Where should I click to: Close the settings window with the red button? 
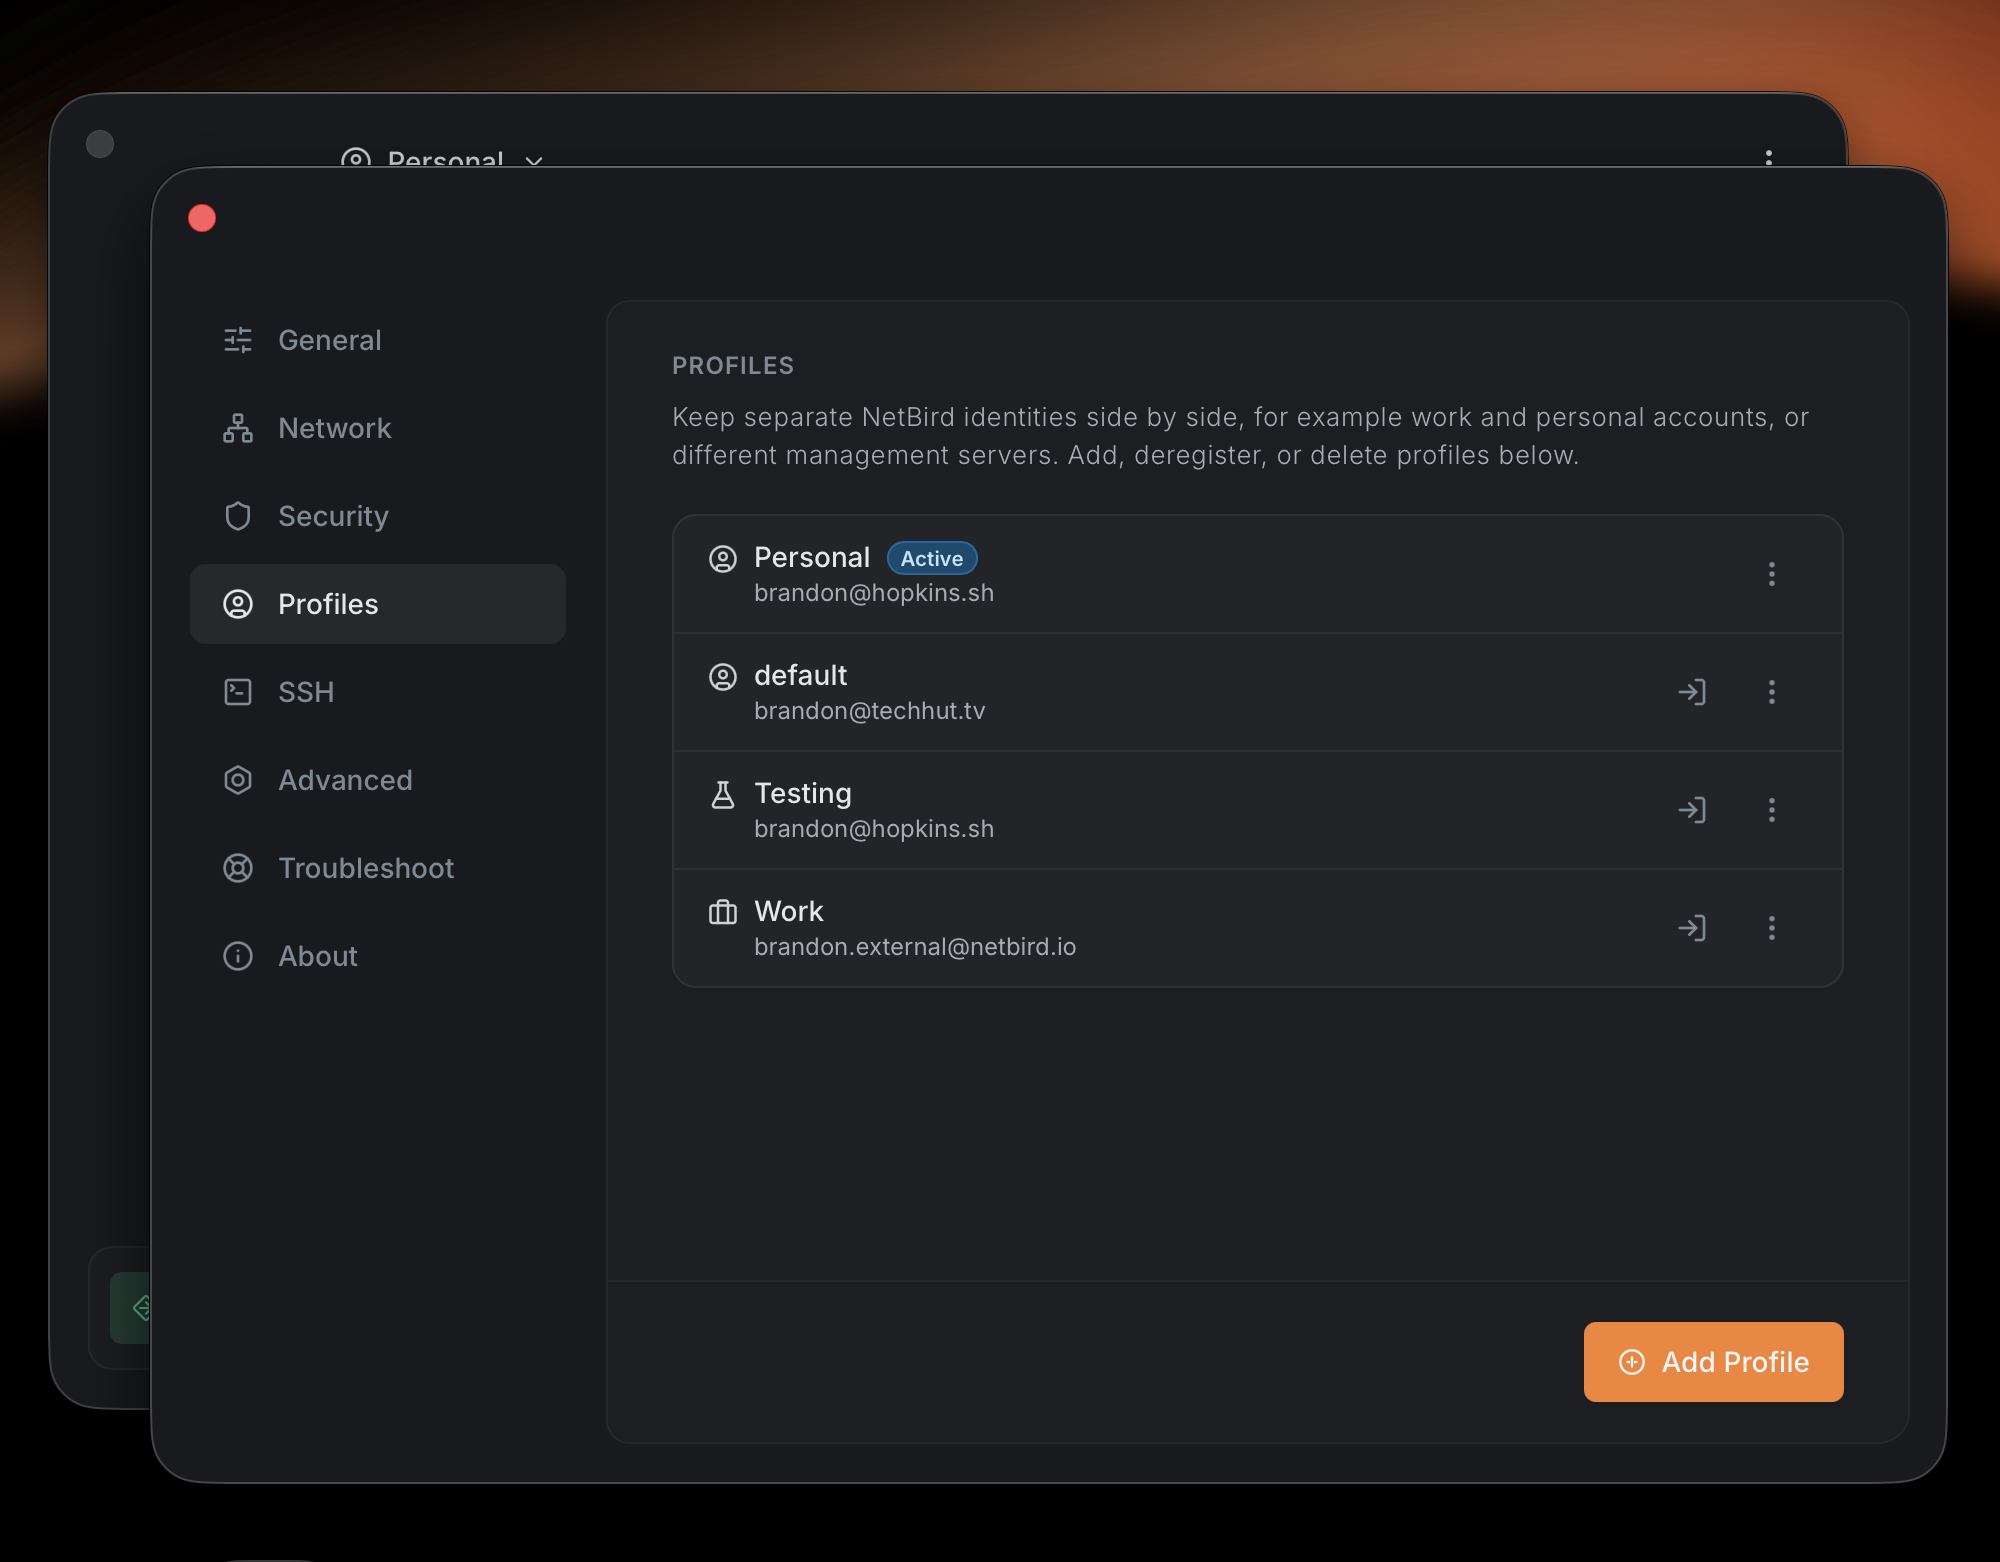[x=202, y=218]
